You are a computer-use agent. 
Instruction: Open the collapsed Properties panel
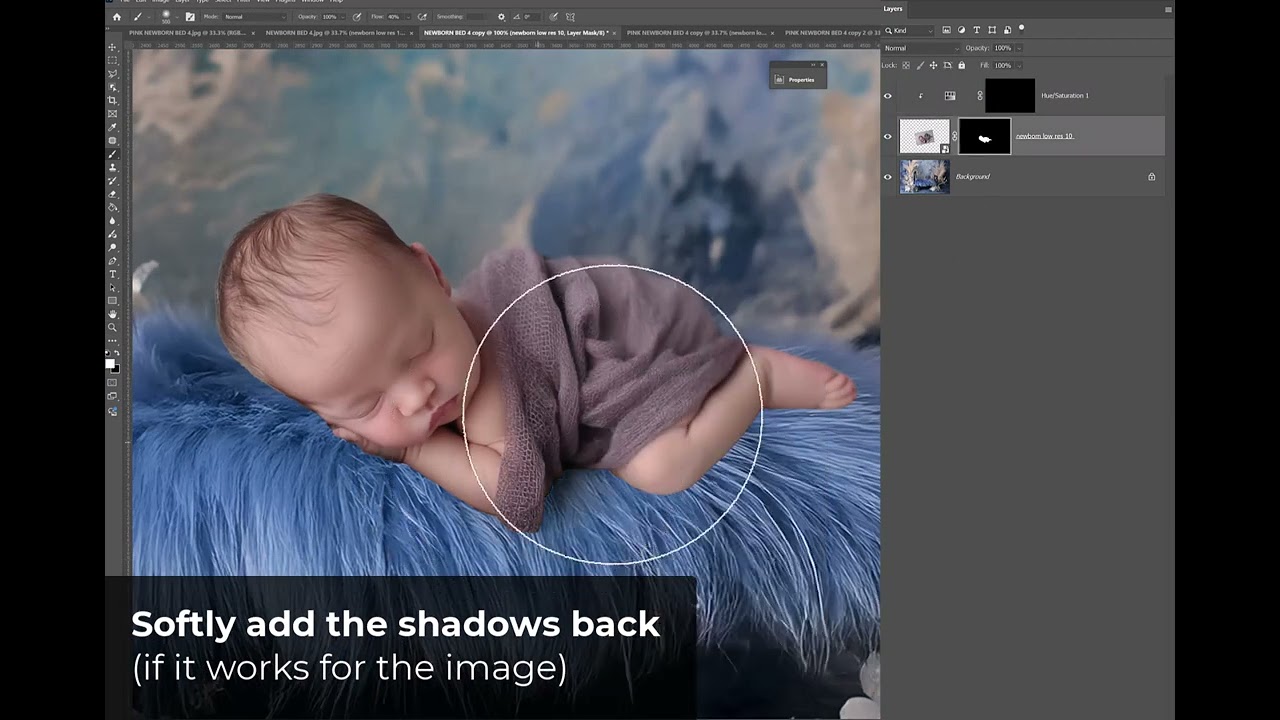click(x=797, y=79)
